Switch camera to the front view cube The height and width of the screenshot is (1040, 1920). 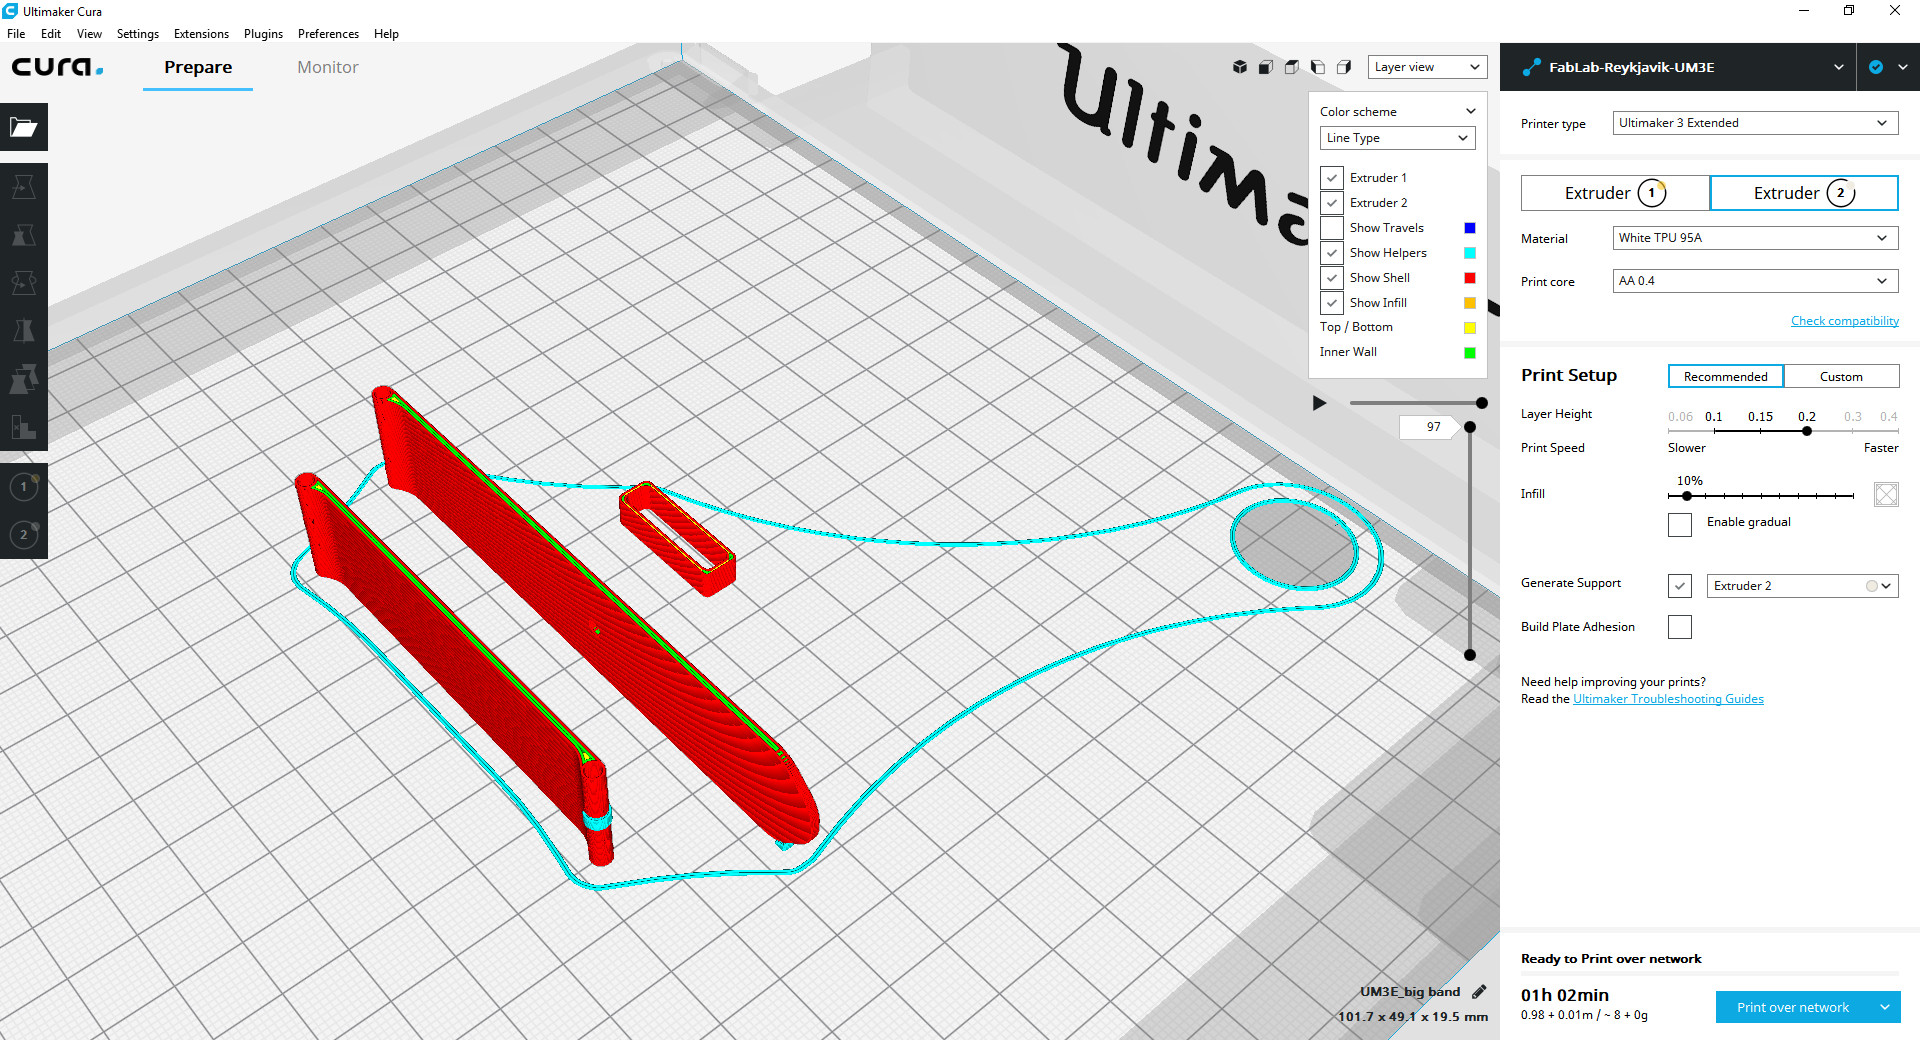(x=1266, y=67)
